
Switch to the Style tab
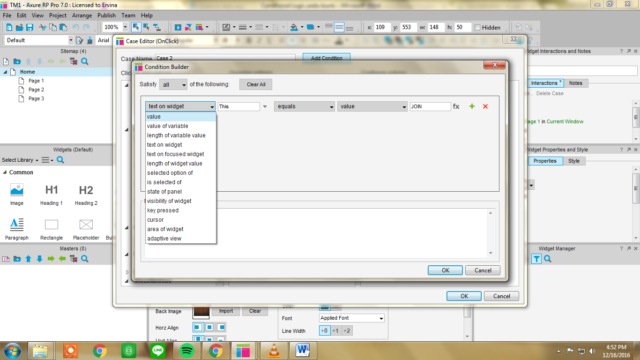574,161
